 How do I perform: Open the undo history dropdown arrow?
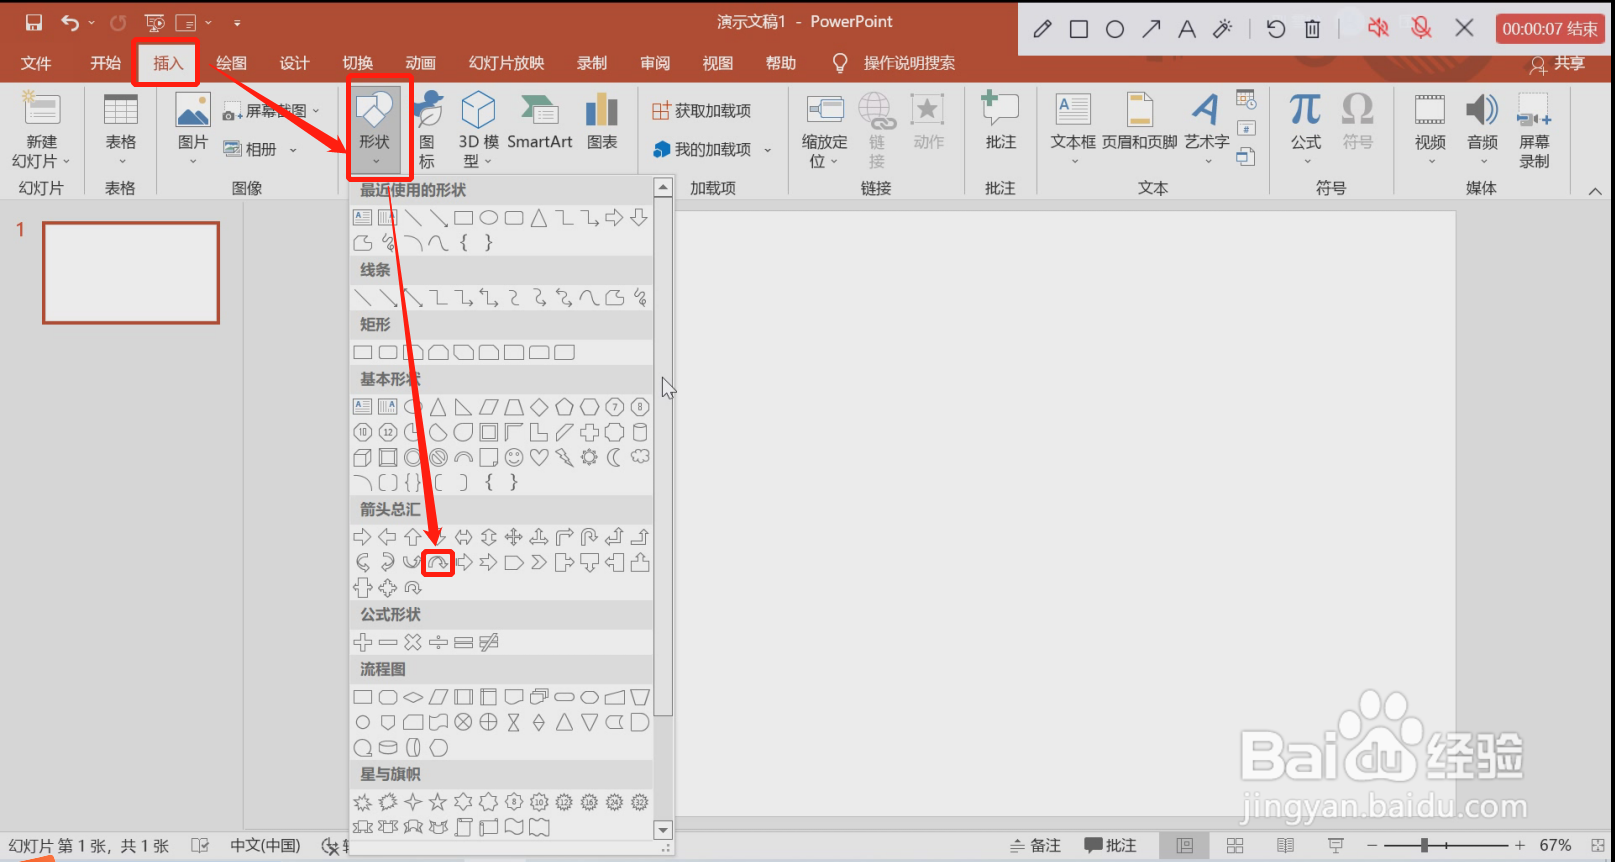pos(91,22)
